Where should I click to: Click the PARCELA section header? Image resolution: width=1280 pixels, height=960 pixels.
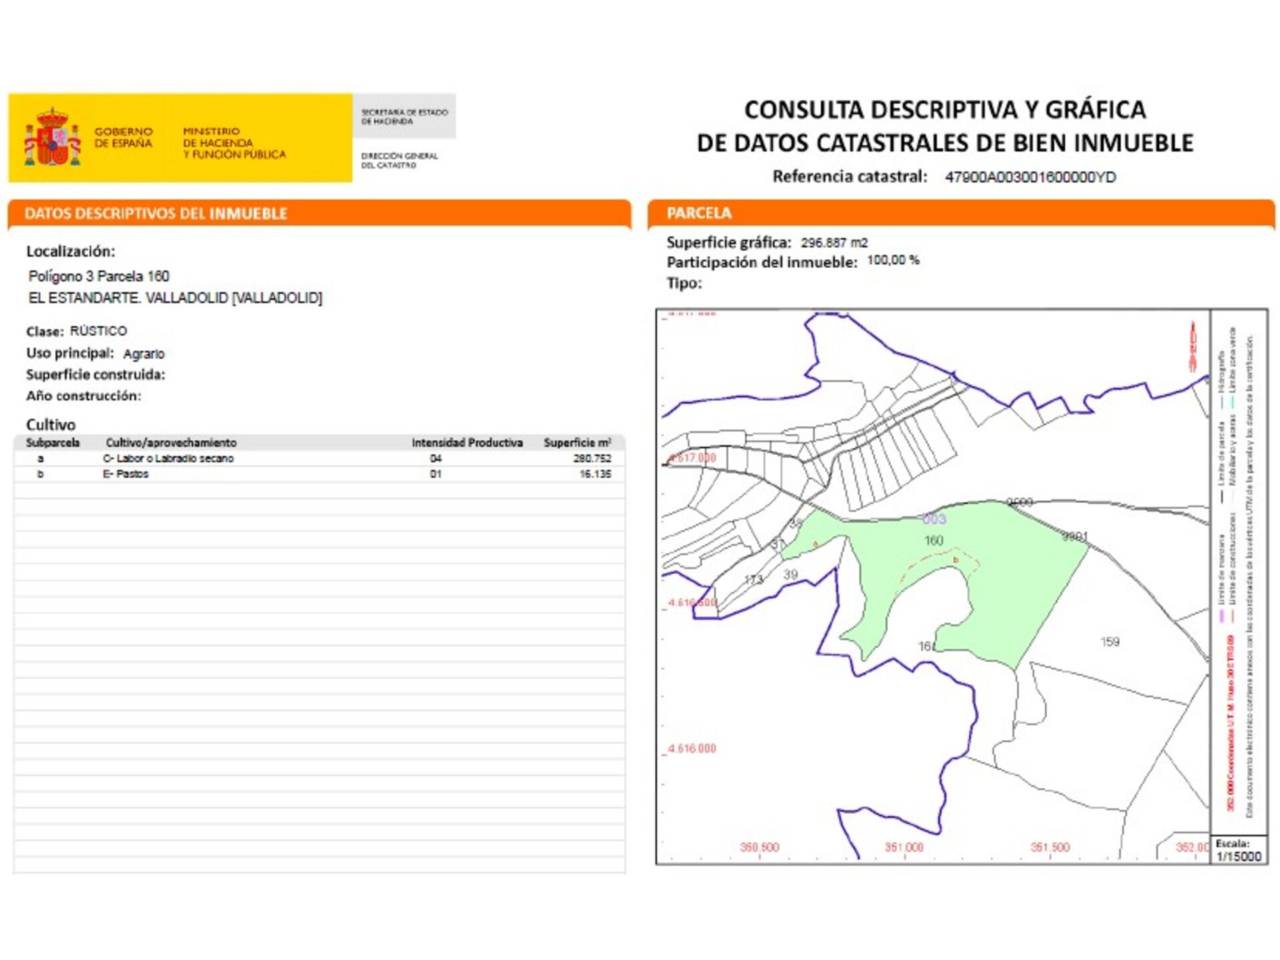[699, 213]
